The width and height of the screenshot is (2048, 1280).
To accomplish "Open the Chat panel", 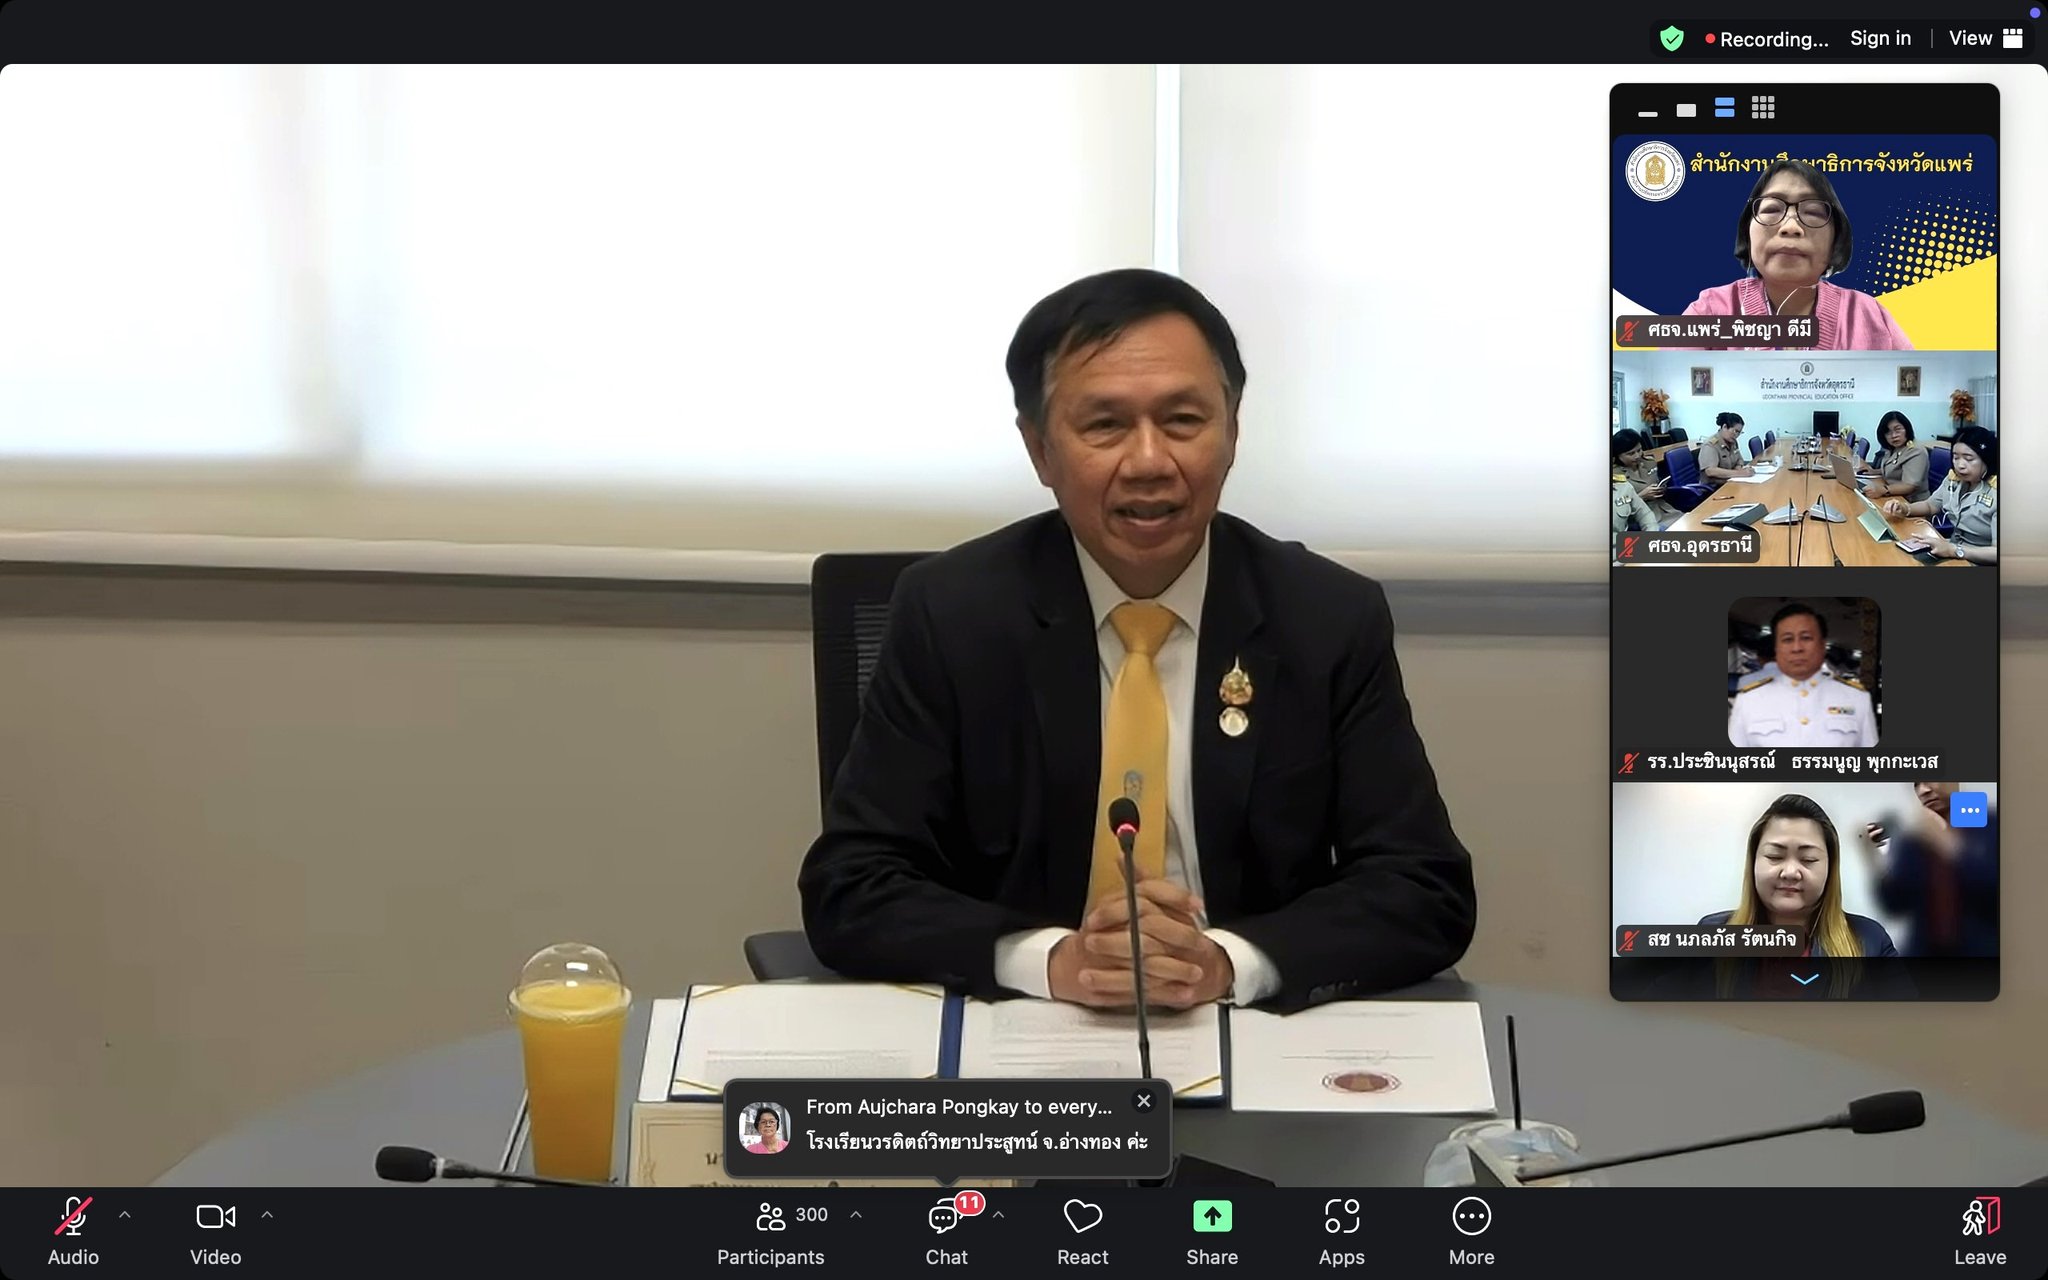I will [x=944, y=1218].
